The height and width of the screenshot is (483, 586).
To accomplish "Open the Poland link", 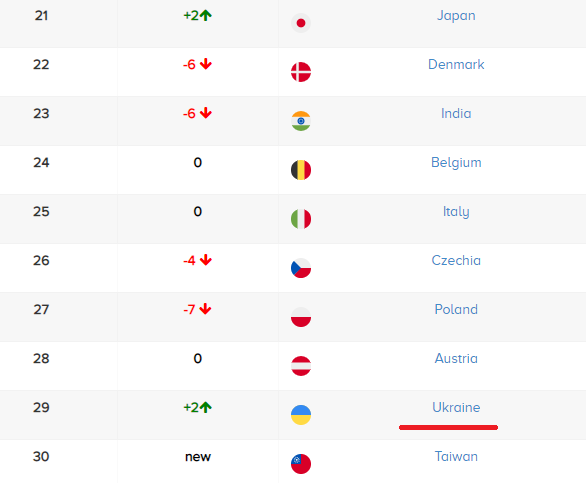I will click(456, 310).
